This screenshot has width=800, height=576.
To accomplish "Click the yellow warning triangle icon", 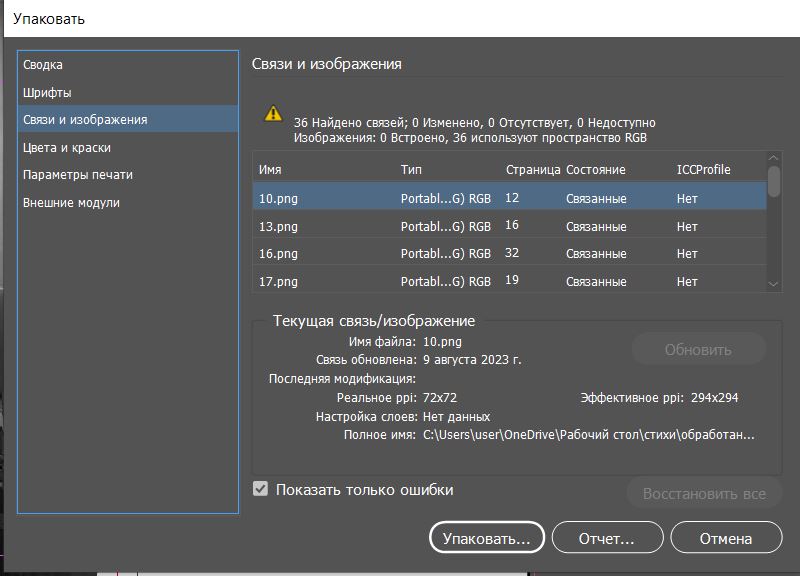I will pos(273,113).
